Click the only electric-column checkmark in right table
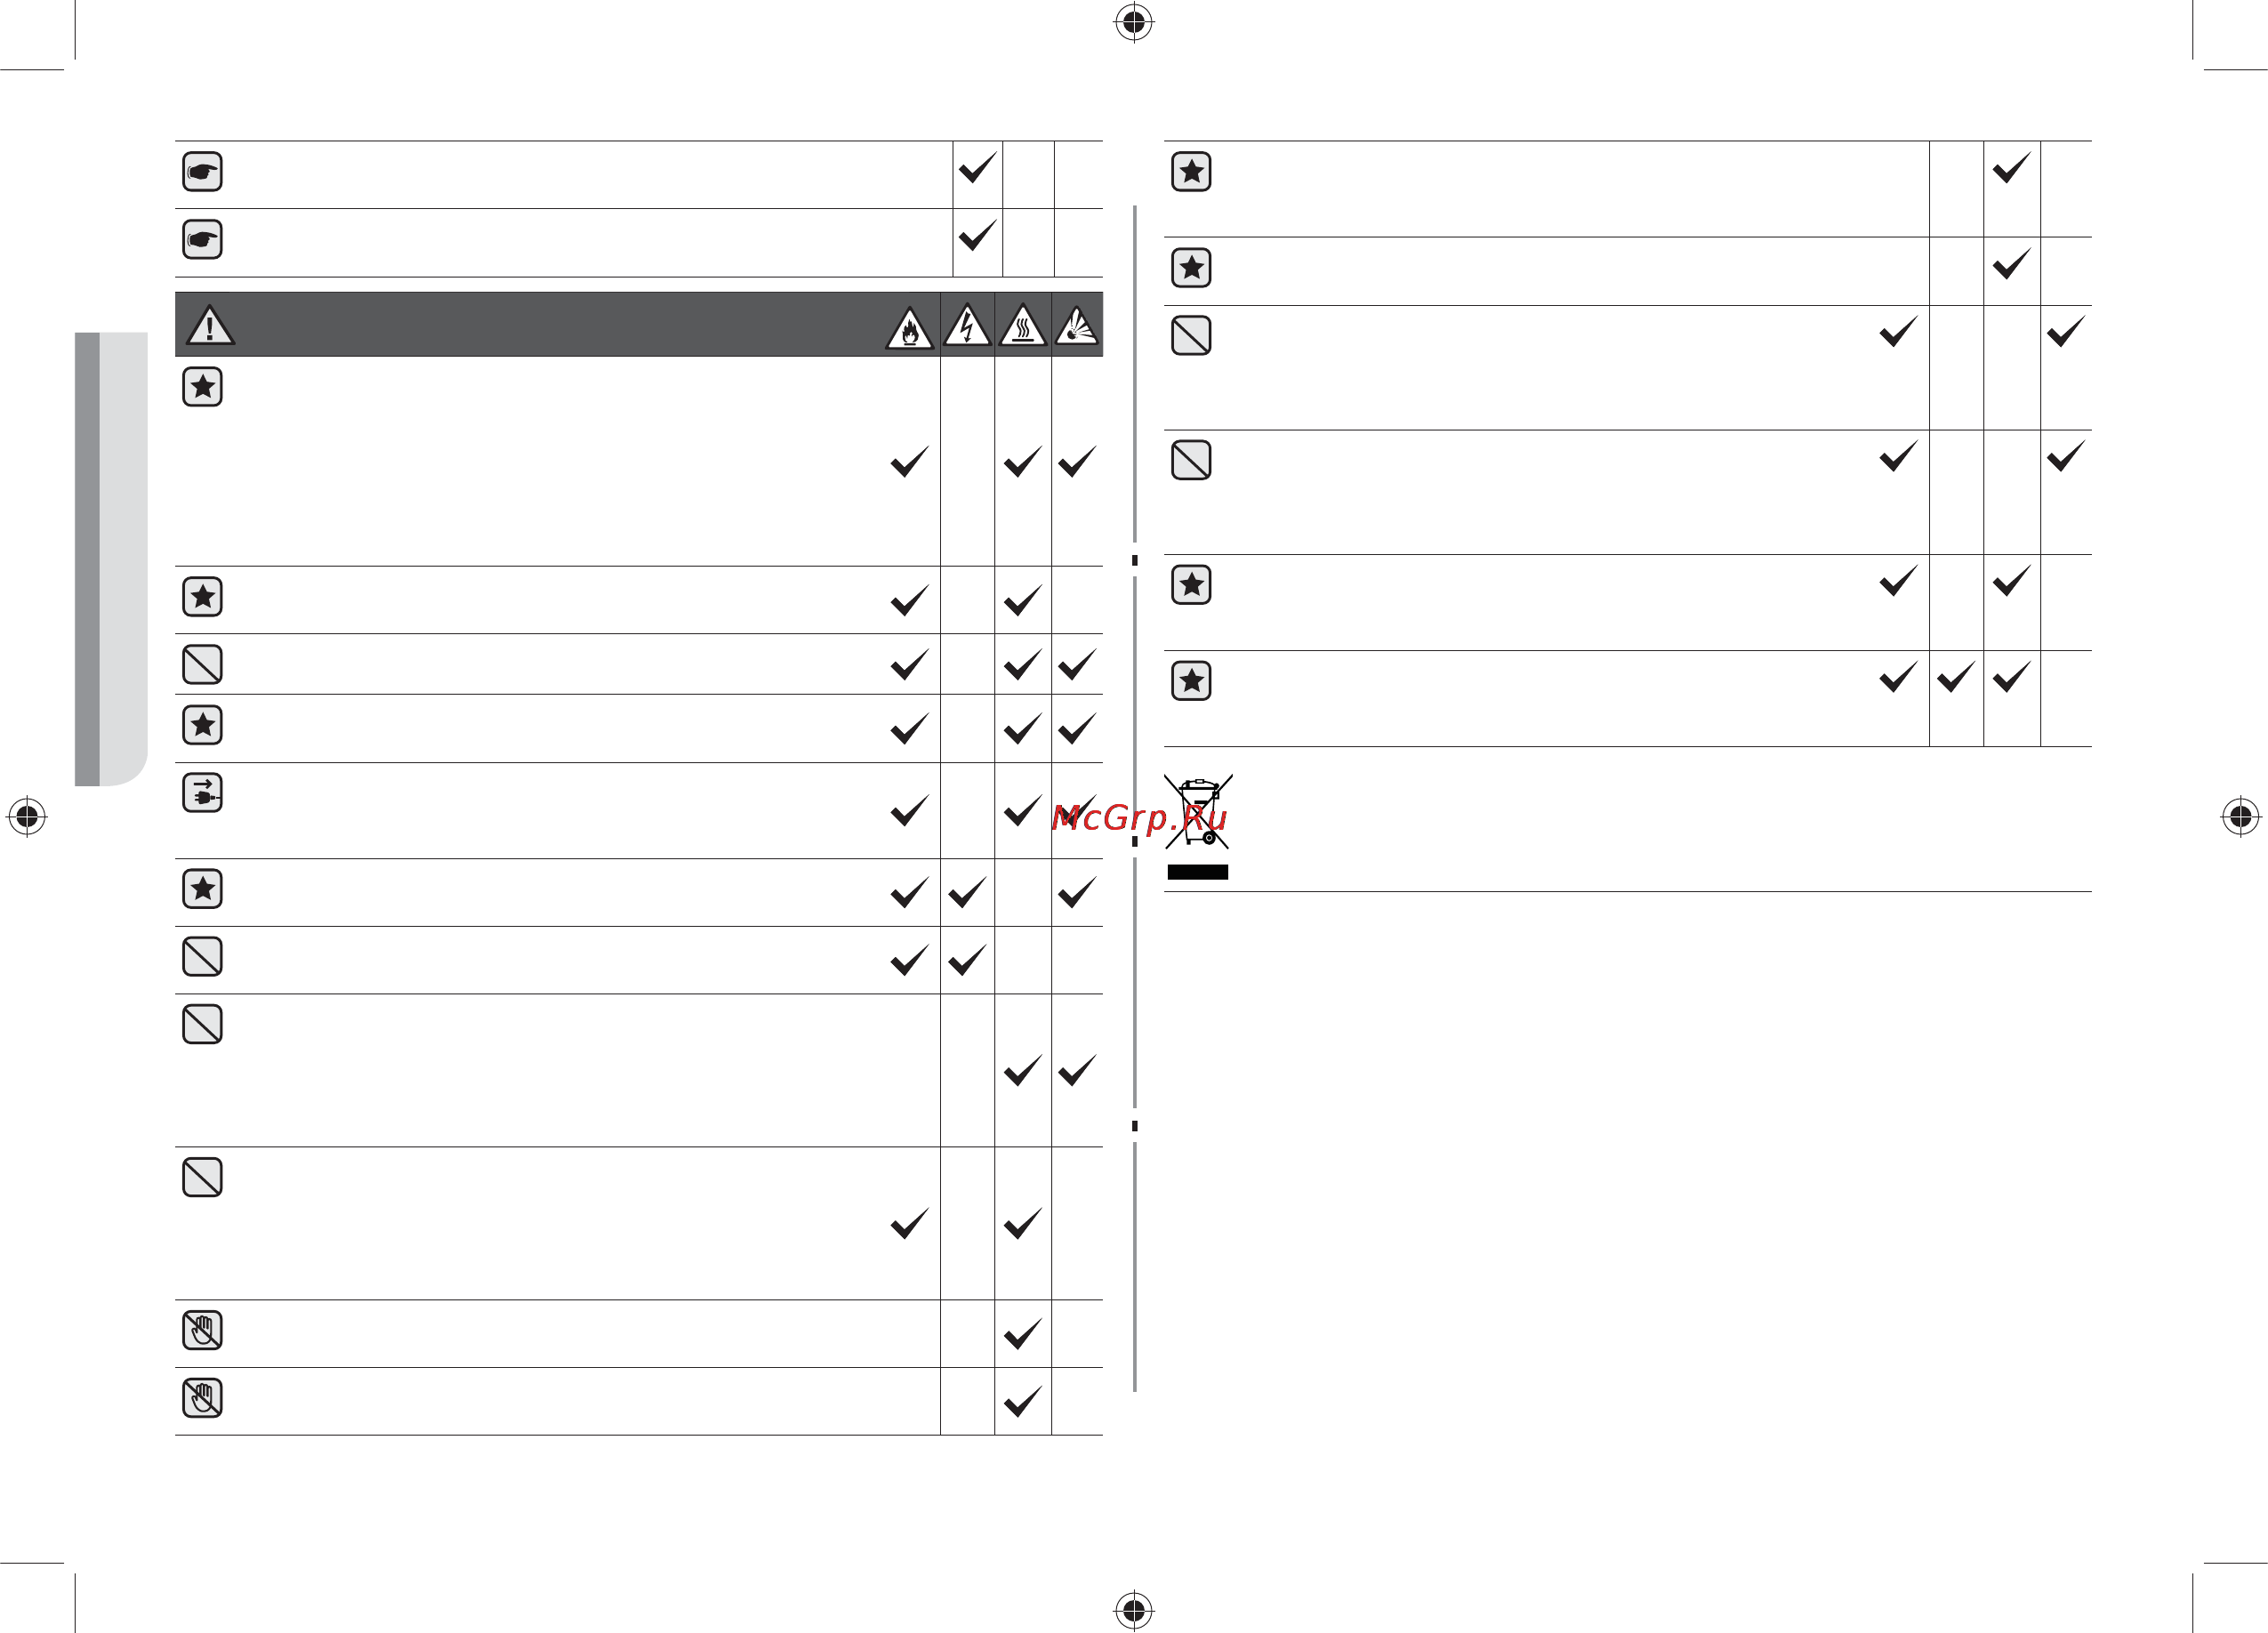The height and width of the screenshot is (1633, 2268). click(x=1955, y=677)
